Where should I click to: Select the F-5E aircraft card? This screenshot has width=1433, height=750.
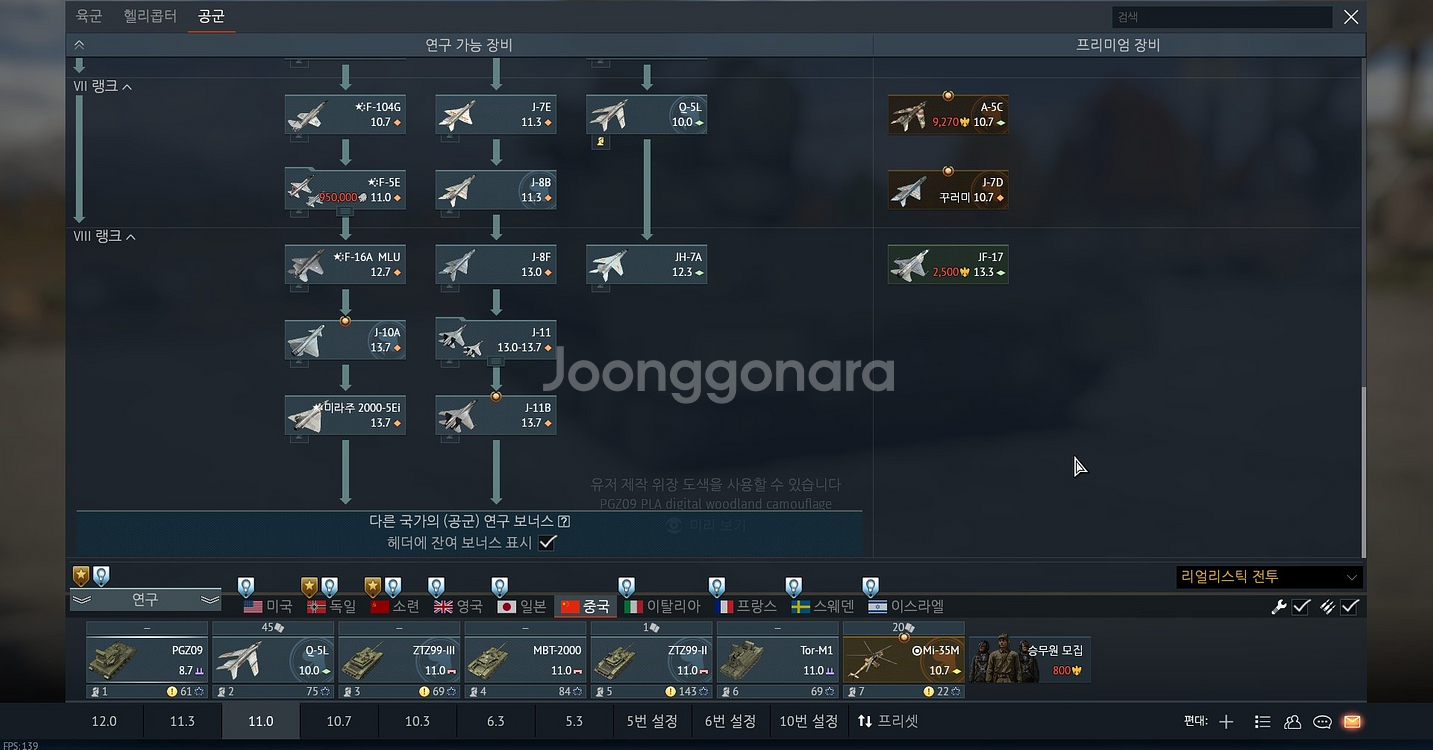345,189
